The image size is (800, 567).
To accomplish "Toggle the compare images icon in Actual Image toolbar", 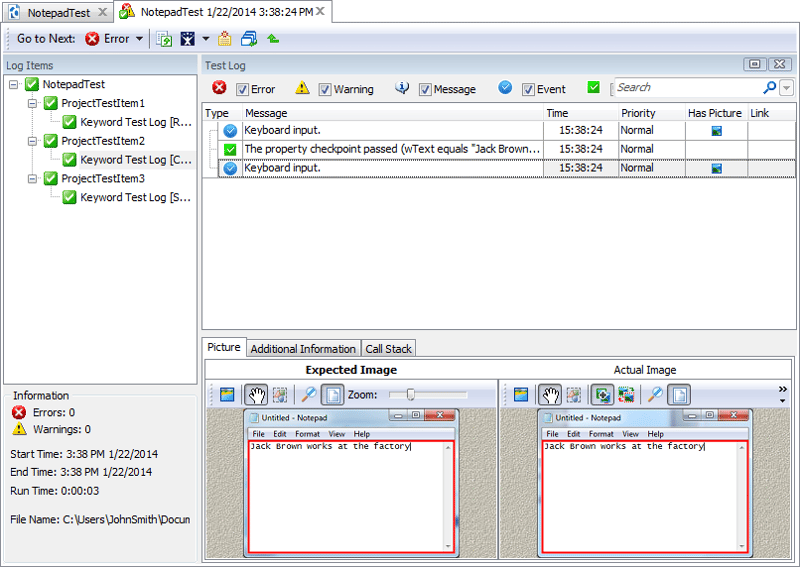I will 603,395.
